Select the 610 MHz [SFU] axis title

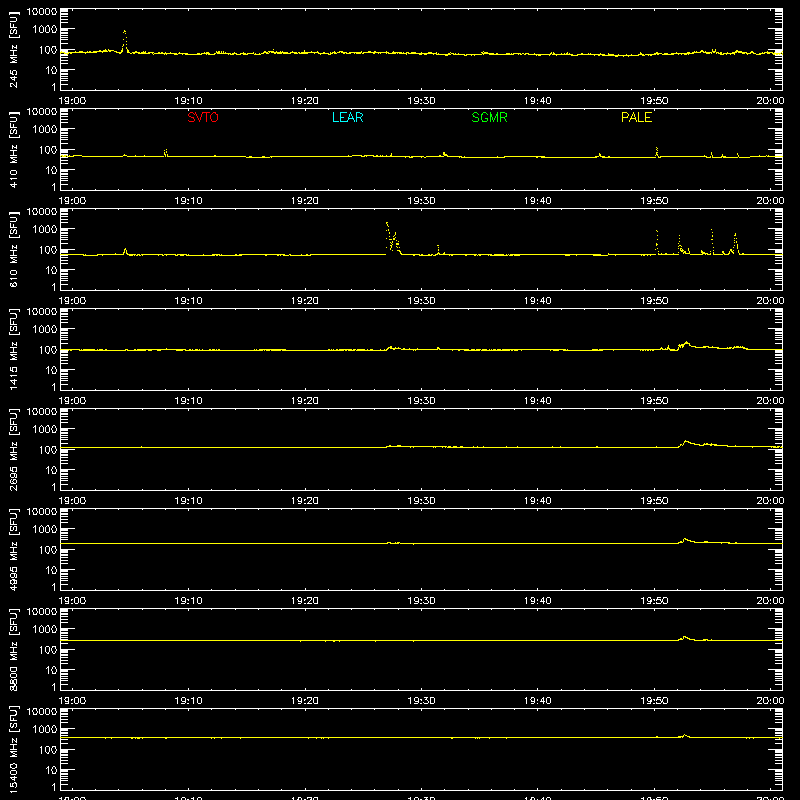pyautogui.click(x=13, y=249)
